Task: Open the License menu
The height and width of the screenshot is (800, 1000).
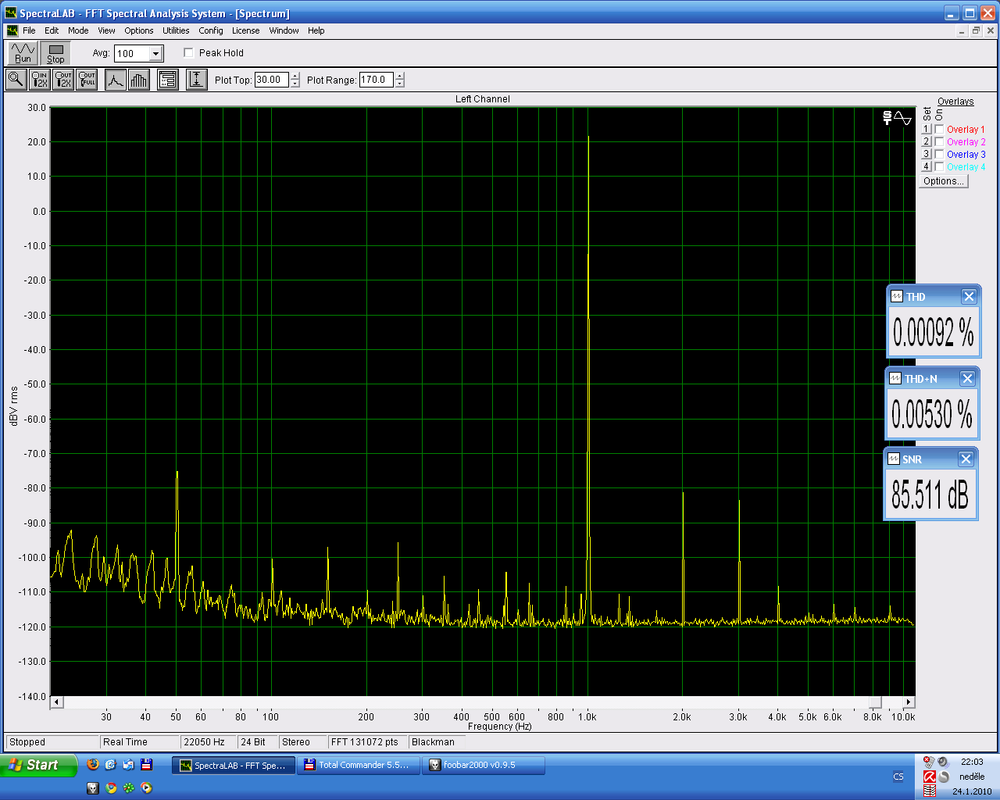Action: (x=246, y=31)
